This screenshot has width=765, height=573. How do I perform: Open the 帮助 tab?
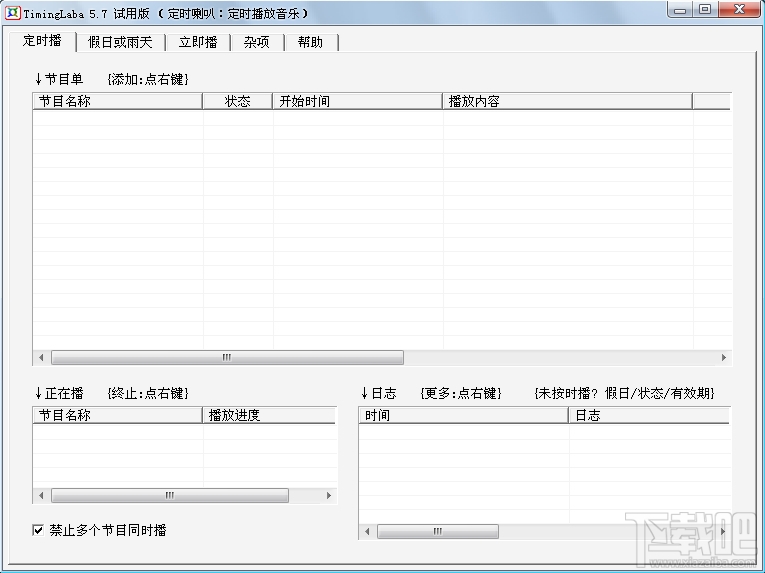coord(310,42)
